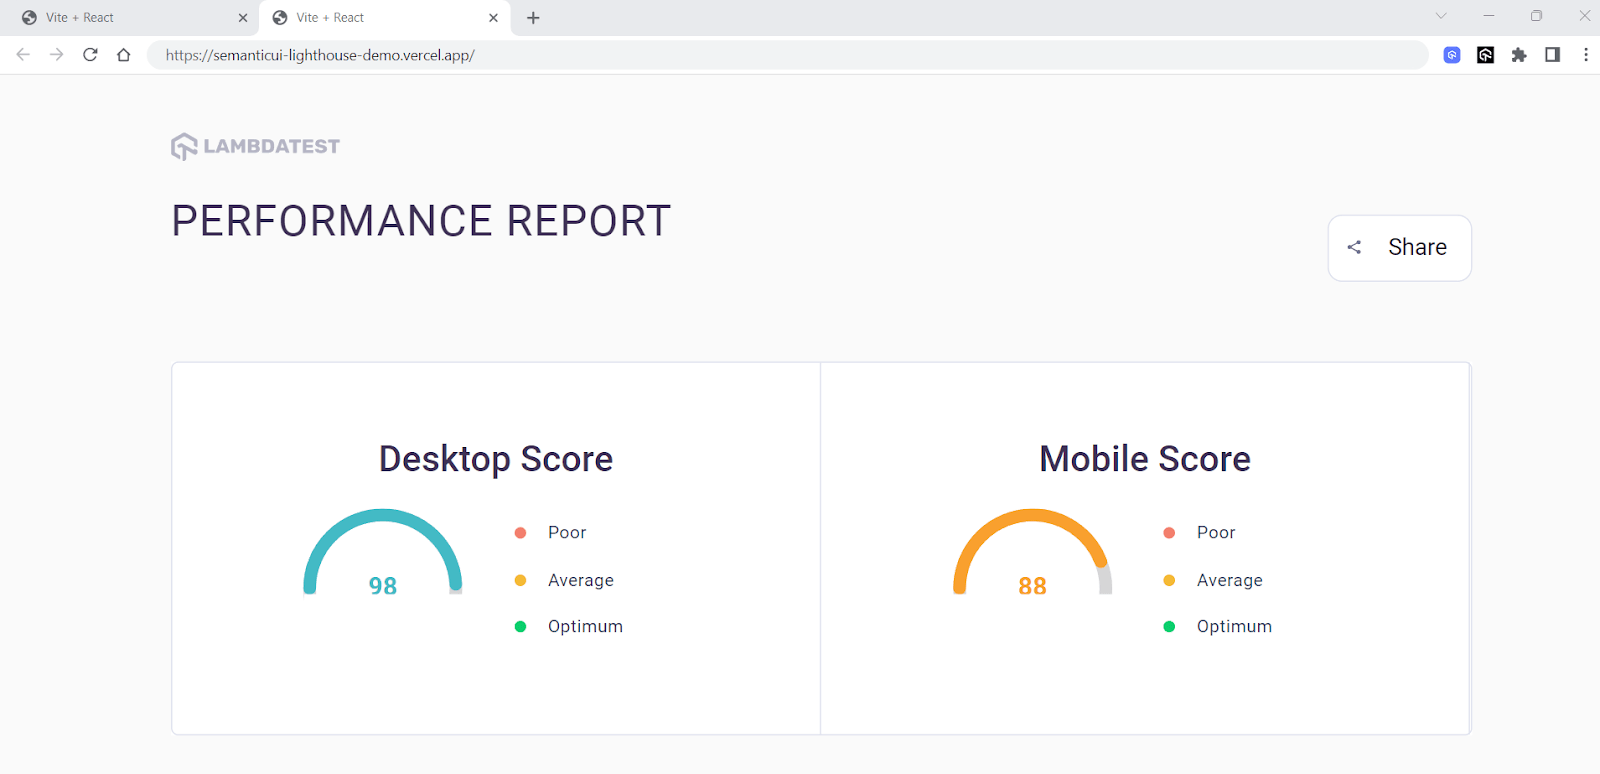Click the Mobile Score gauge showing 88

[x=1032, y=555]
